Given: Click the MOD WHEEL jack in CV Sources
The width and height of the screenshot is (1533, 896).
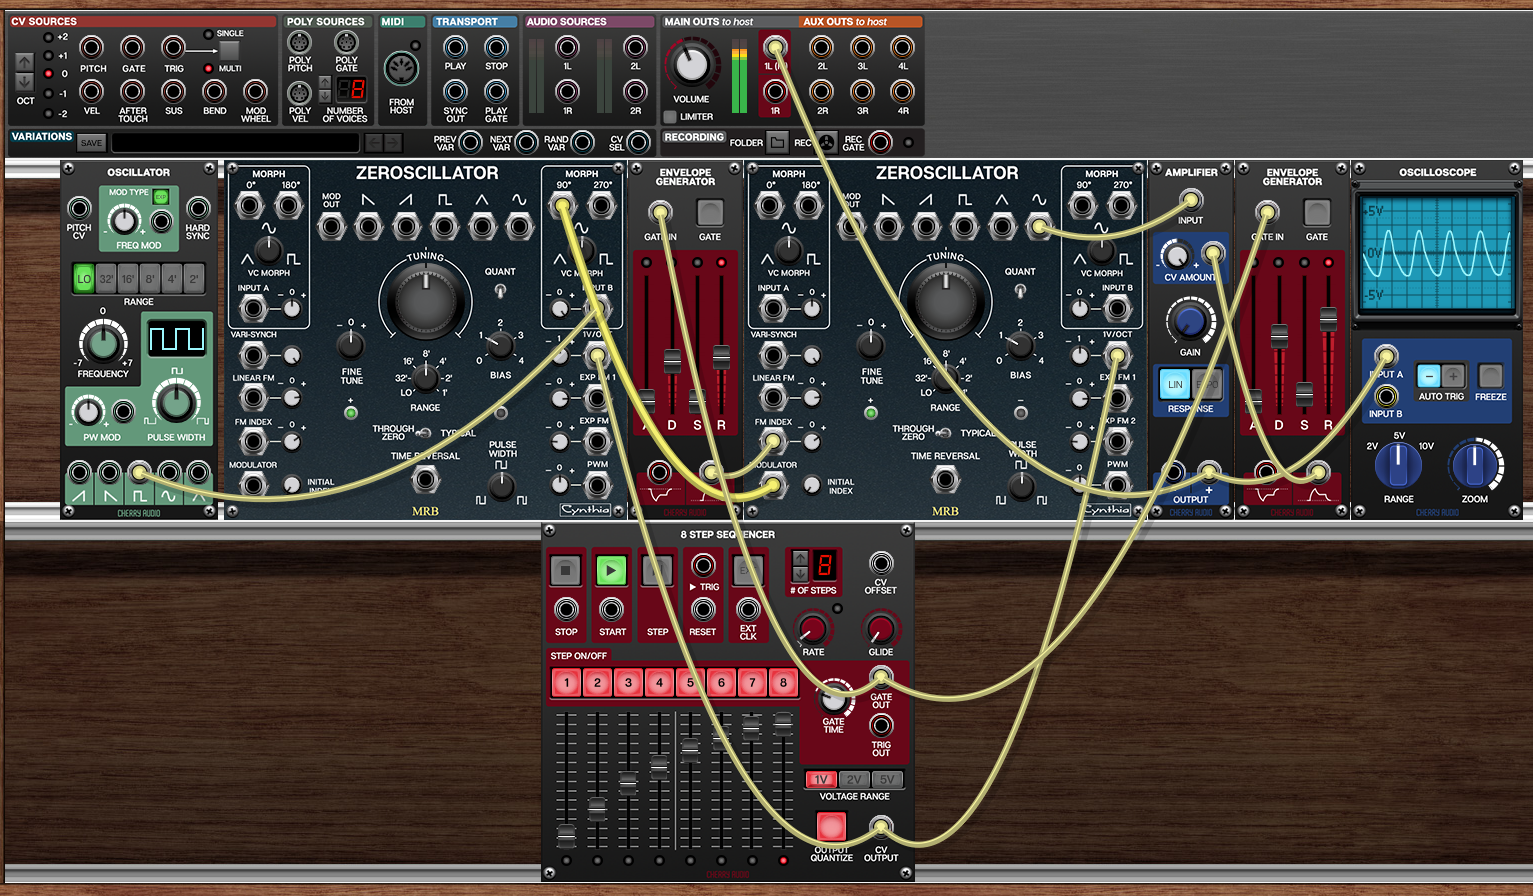Looking at the screenshot, I should [256, 91].
